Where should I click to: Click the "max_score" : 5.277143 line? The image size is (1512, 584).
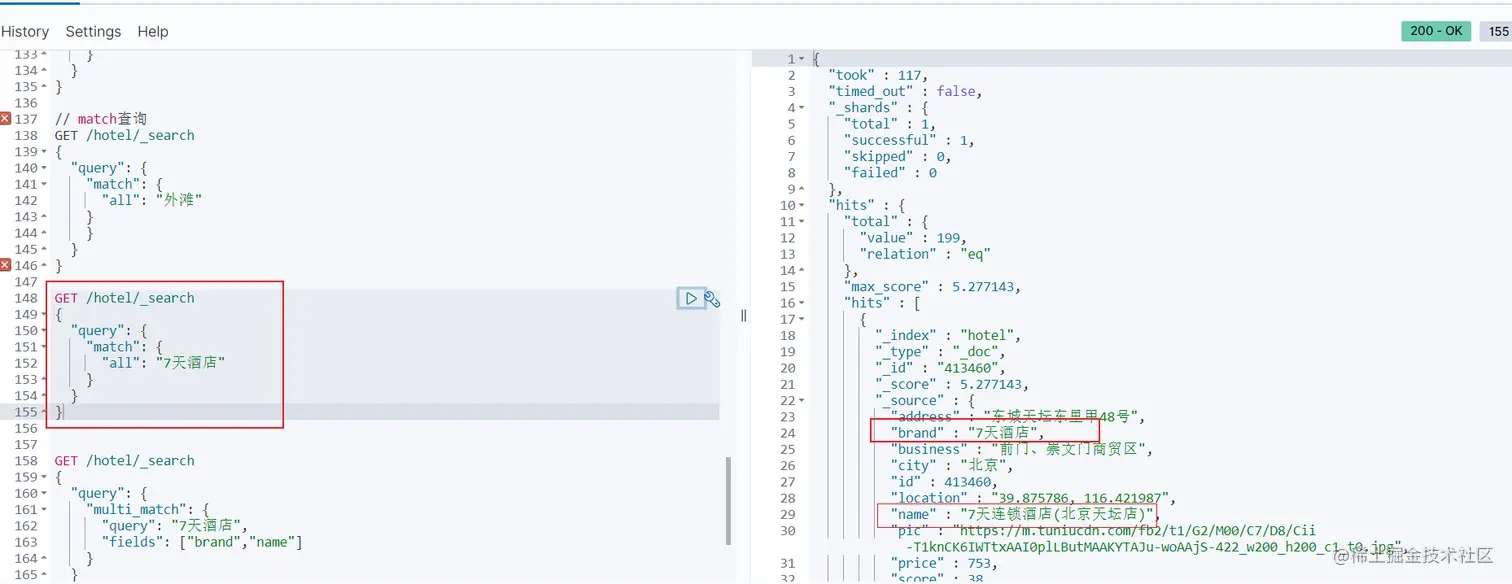click(932, 287)
